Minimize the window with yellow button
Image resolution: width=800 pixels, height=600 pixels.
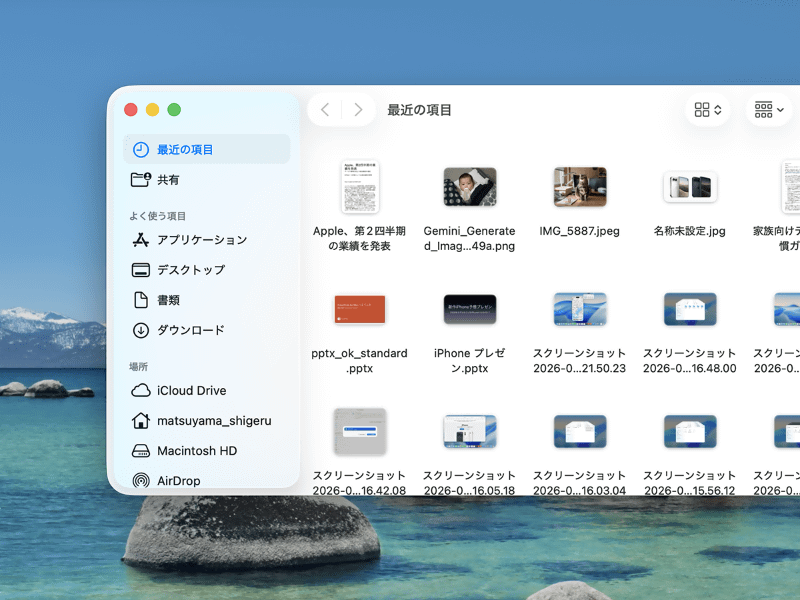point(153,110)
